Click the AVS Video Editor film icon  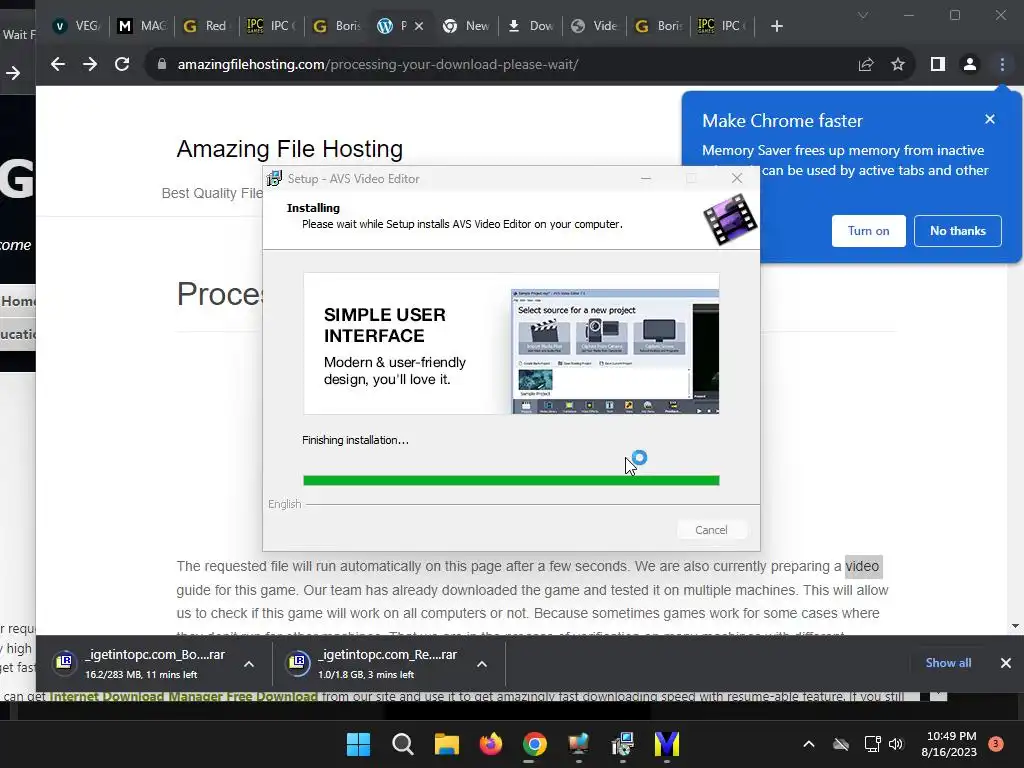pos(730,221)
